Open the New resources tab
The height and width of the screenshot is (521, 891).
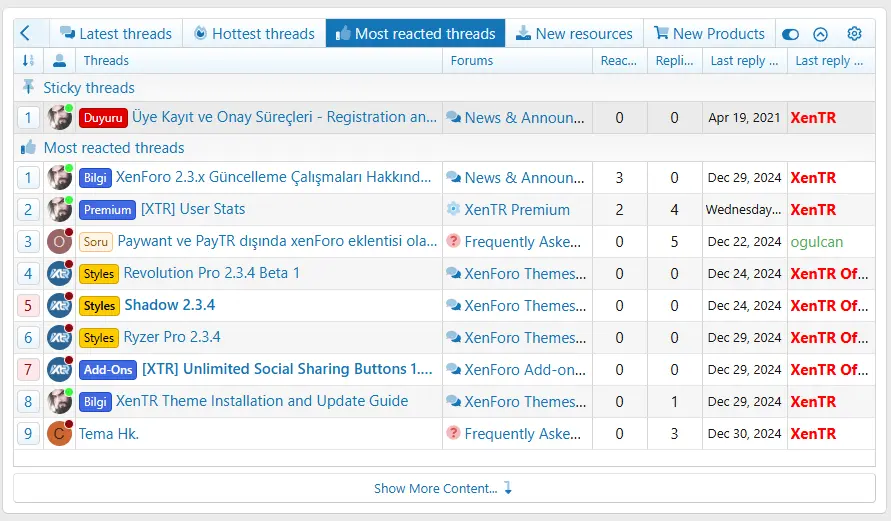pos(574,34)
